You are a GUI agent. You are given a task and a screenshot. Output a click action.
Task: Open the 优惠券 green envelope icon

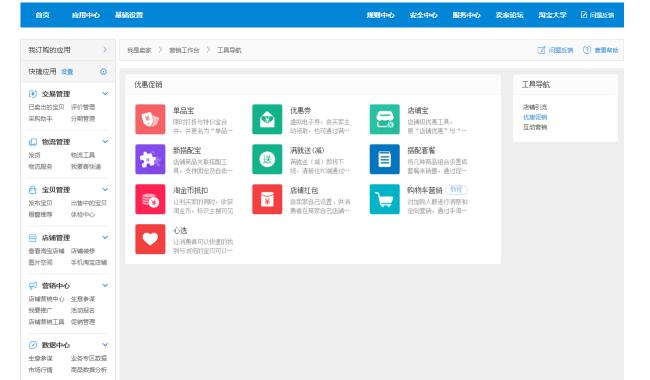[x=267, y=119]
